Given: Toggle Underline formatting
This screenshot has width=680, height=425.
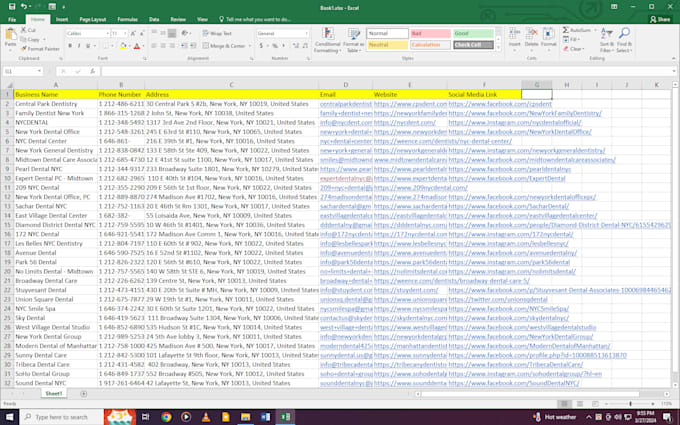Looking at the screenshot, I should [x=88, y=46].
